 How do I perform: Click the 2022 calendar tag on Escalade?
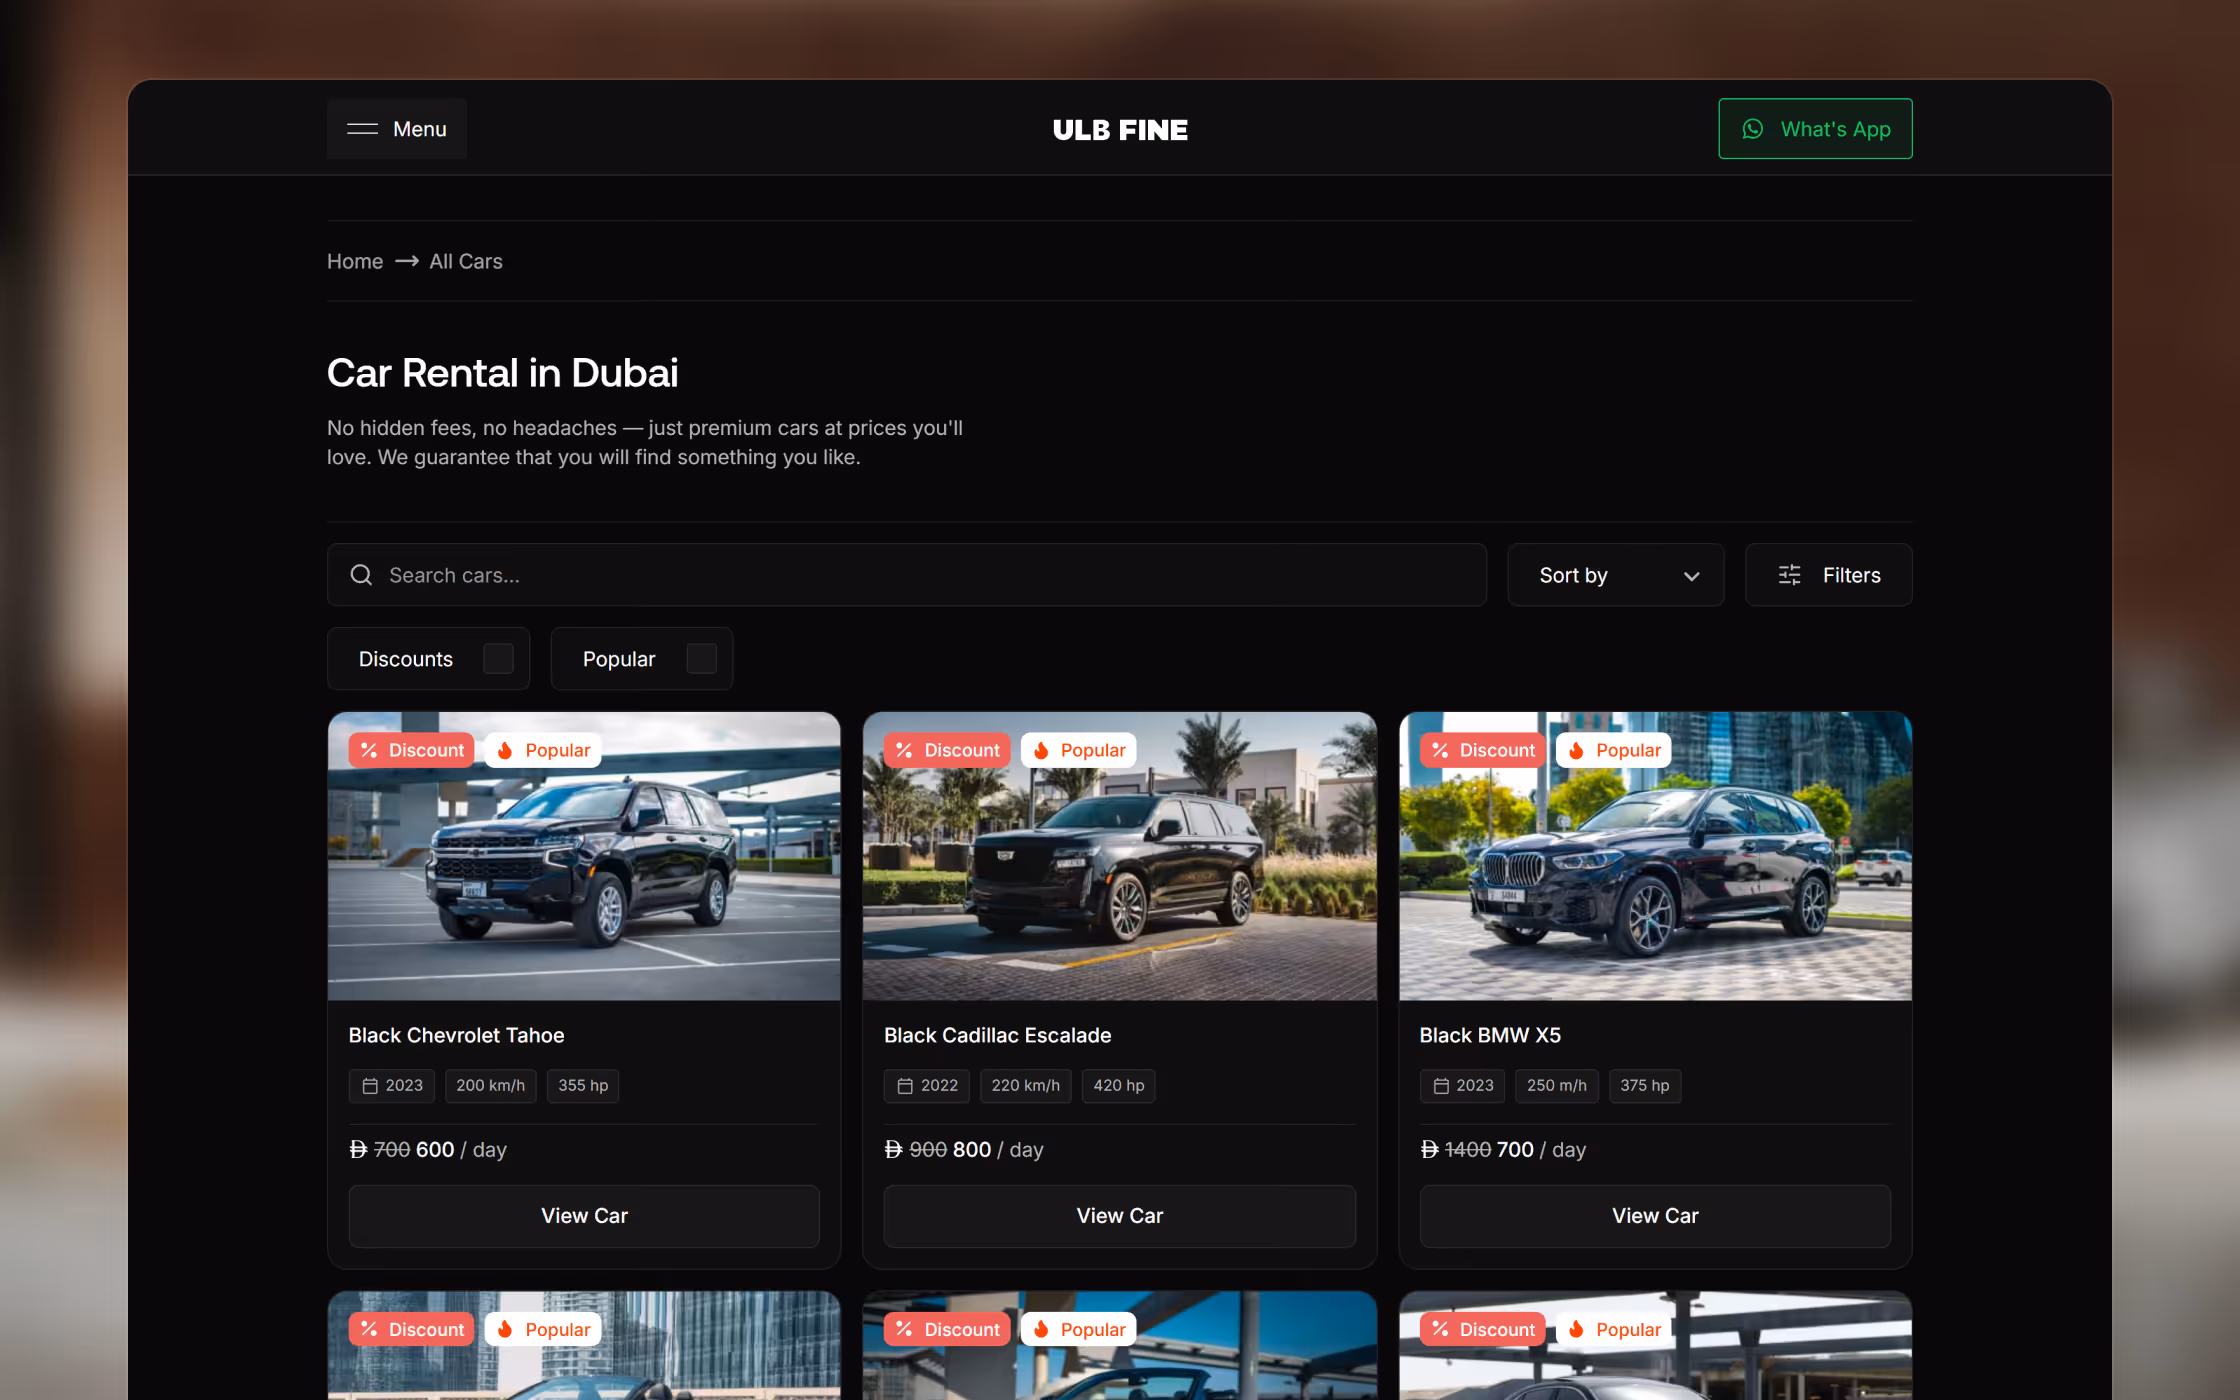(x=927, y=1086)
